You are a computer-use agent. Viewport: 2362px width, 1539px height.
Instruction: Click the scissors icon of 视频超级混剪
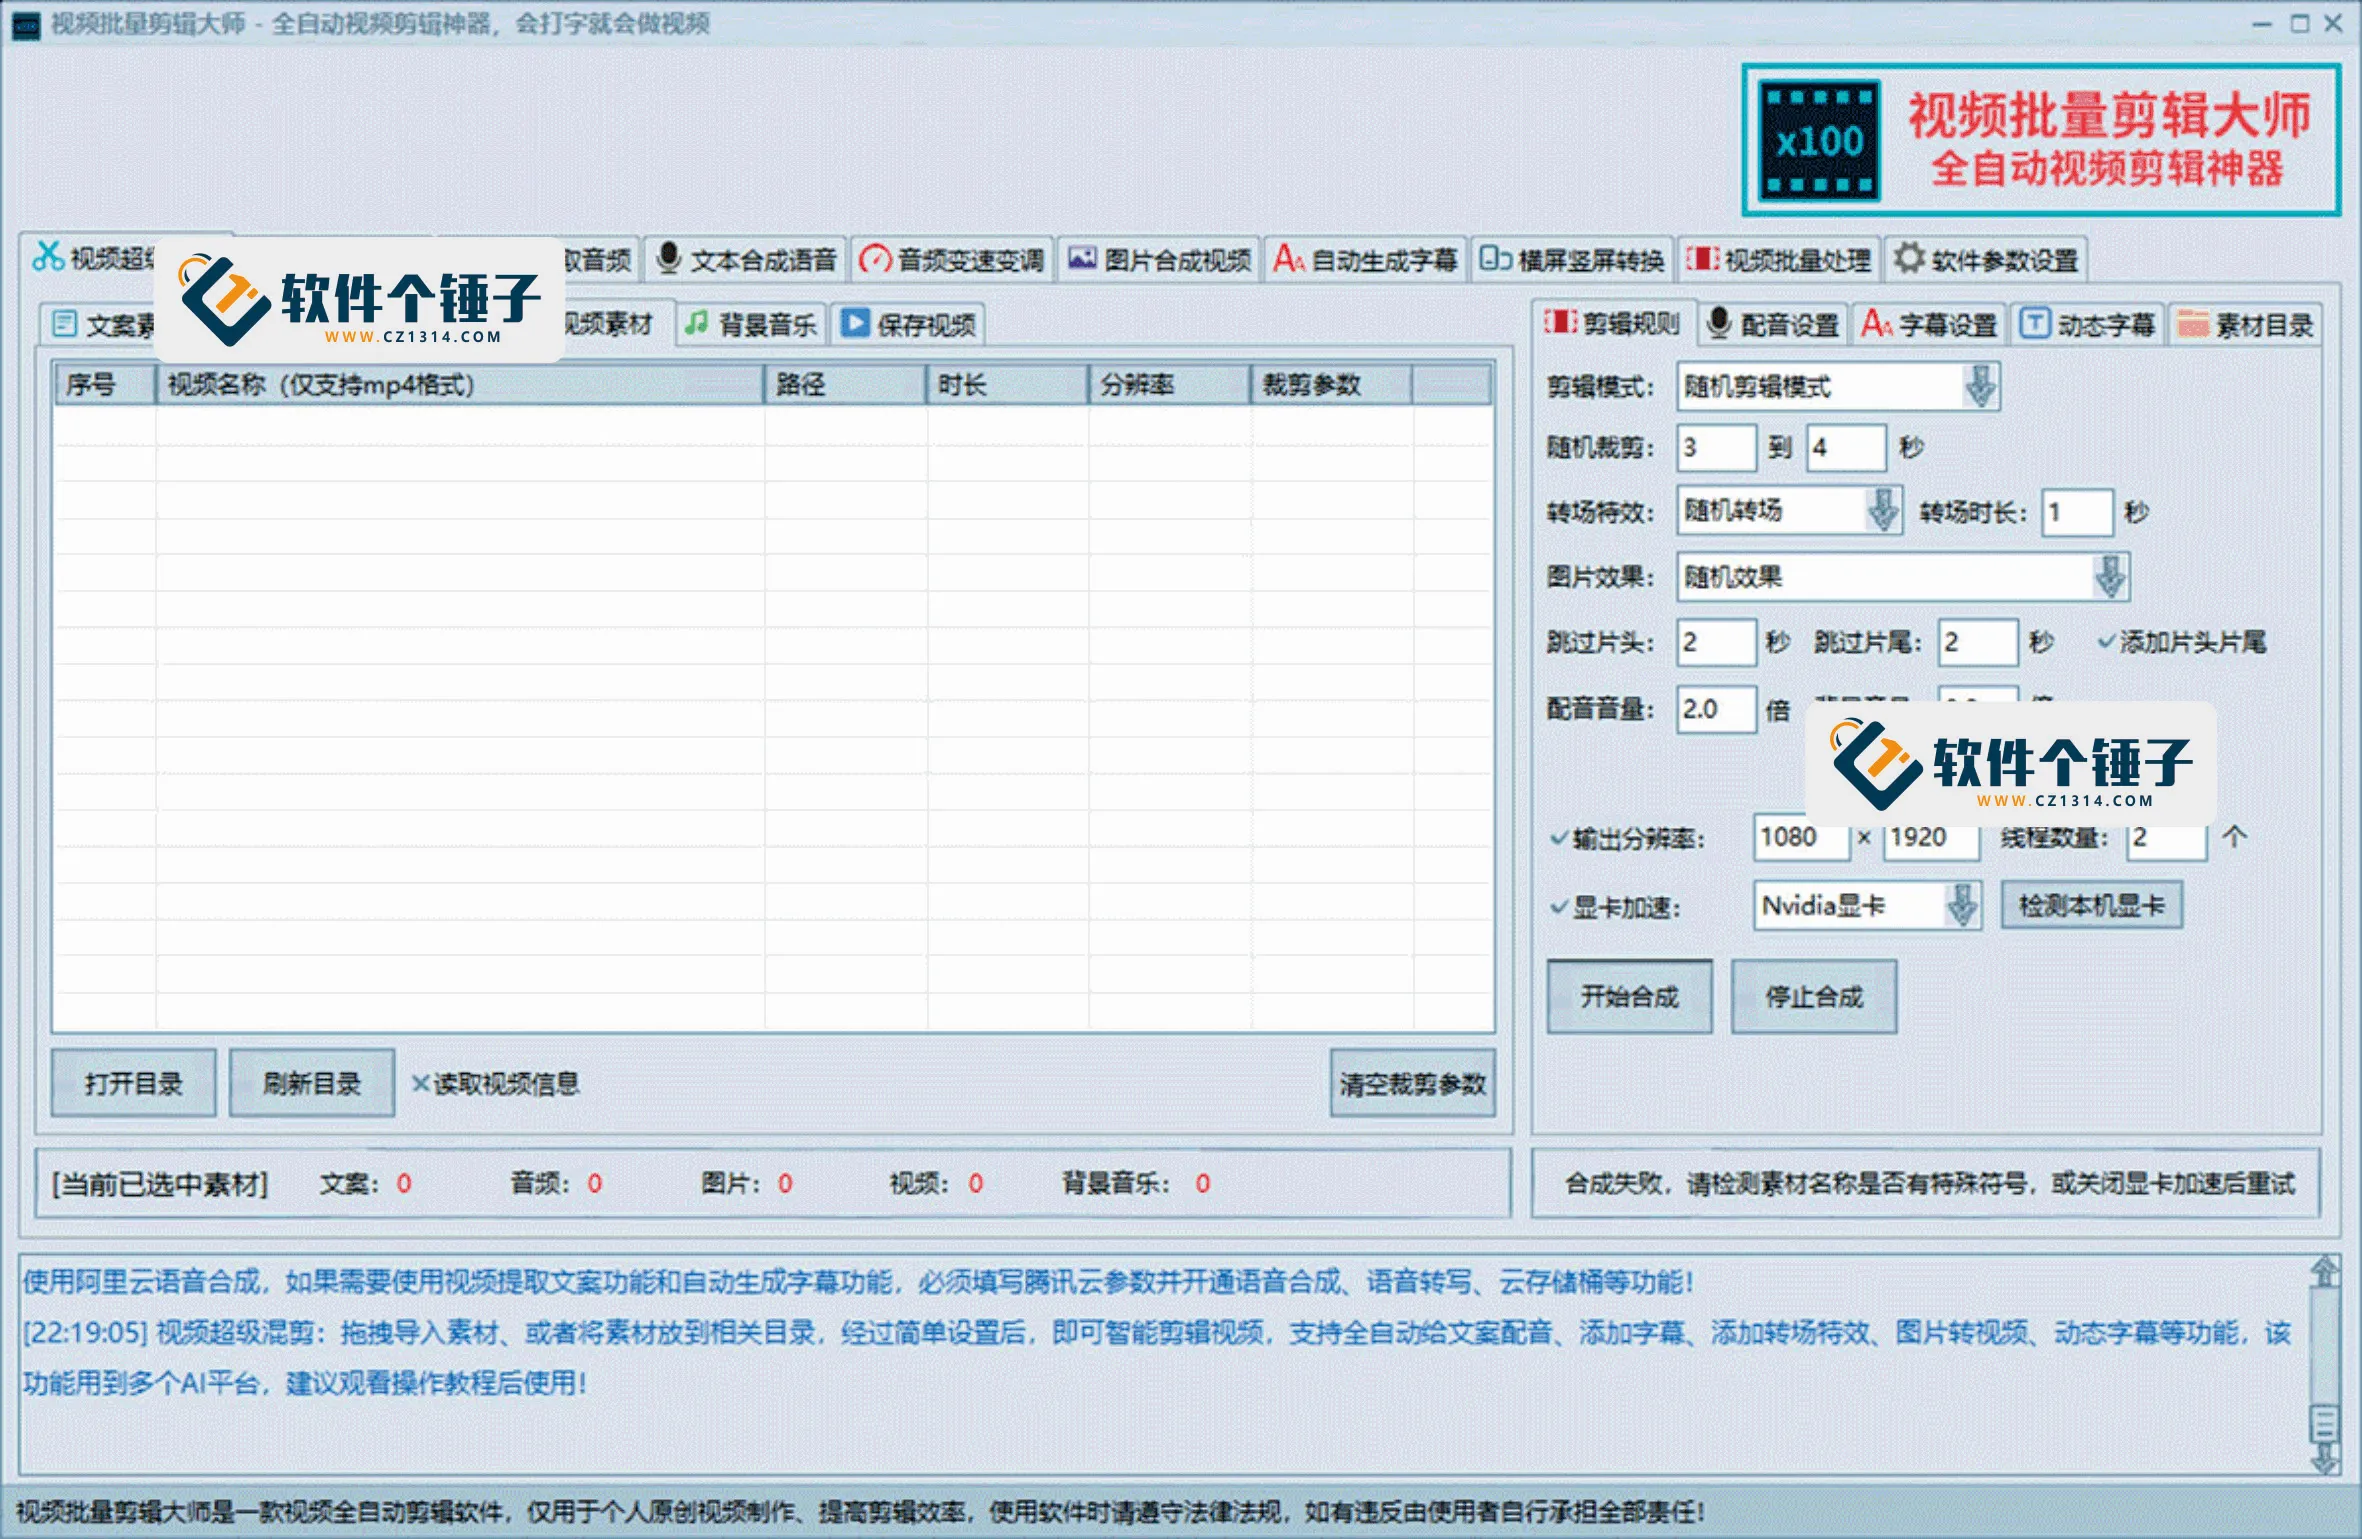(48, 257)
